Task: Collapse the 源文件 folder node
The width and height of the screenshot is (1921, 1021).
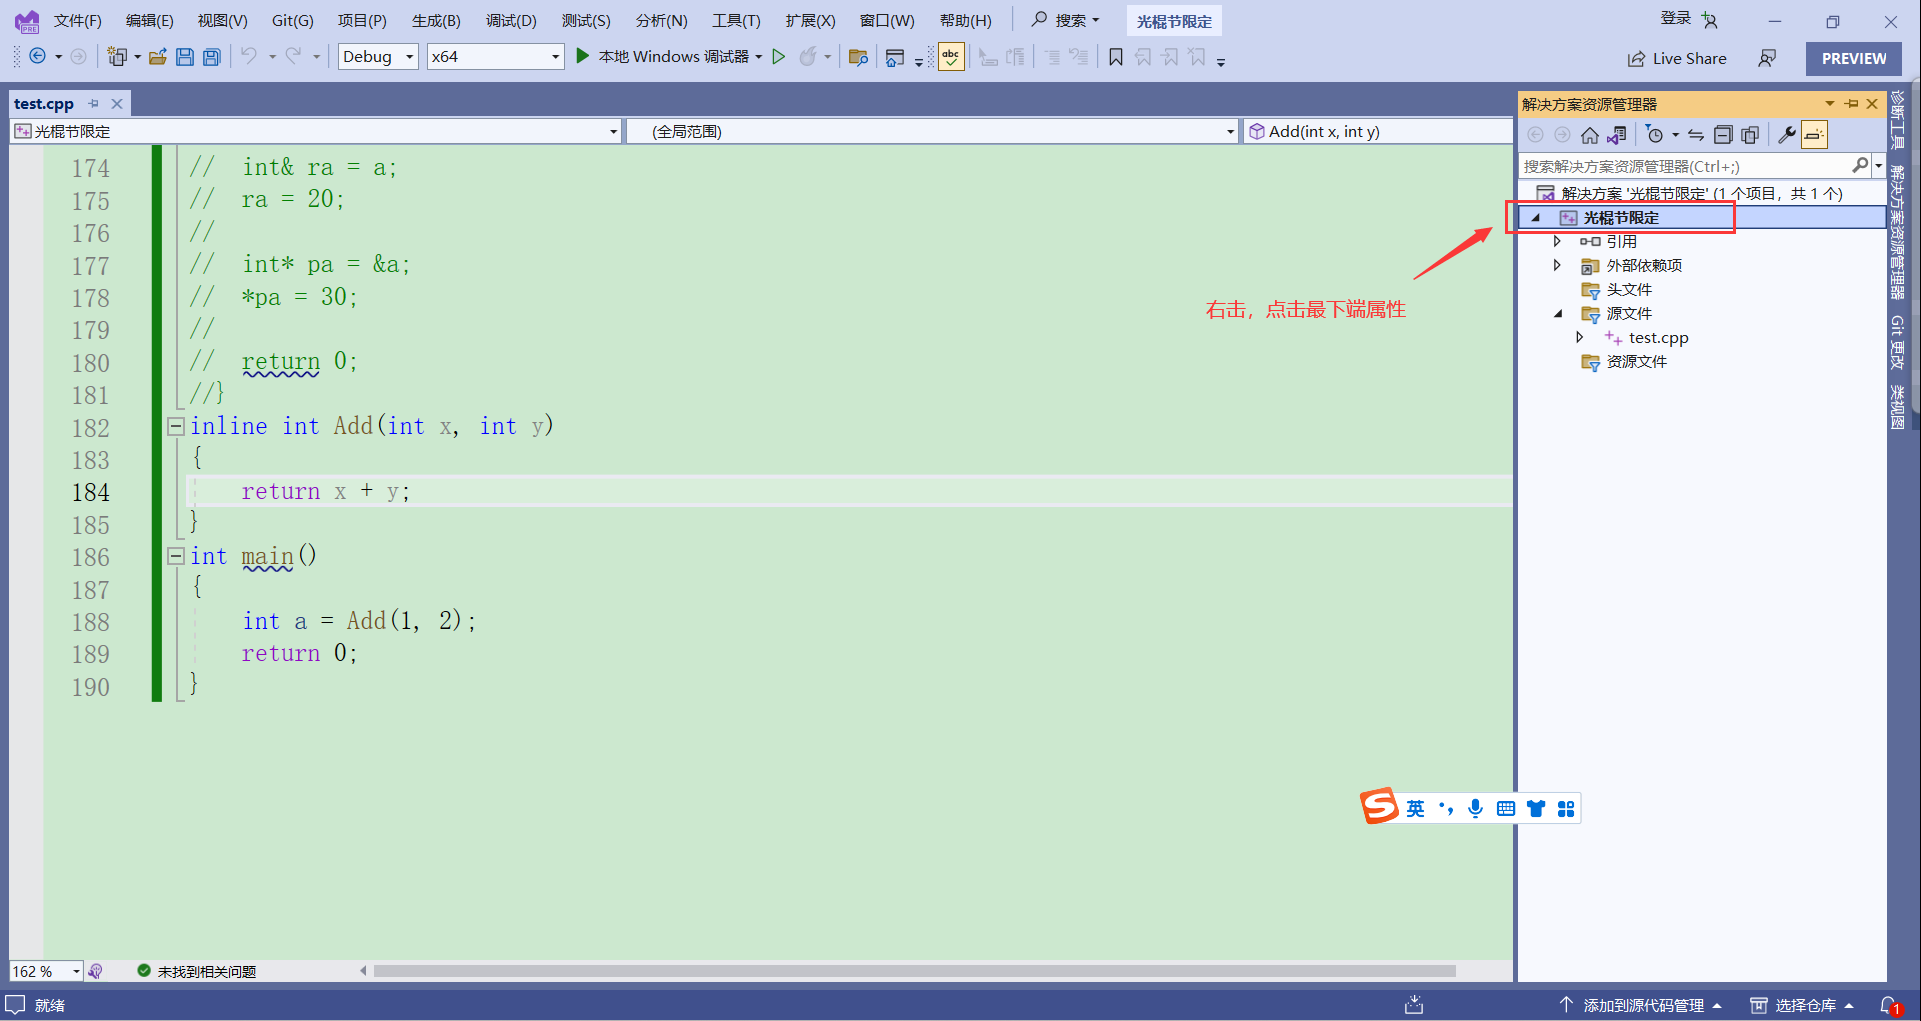Action: [x=1557, y=313]
